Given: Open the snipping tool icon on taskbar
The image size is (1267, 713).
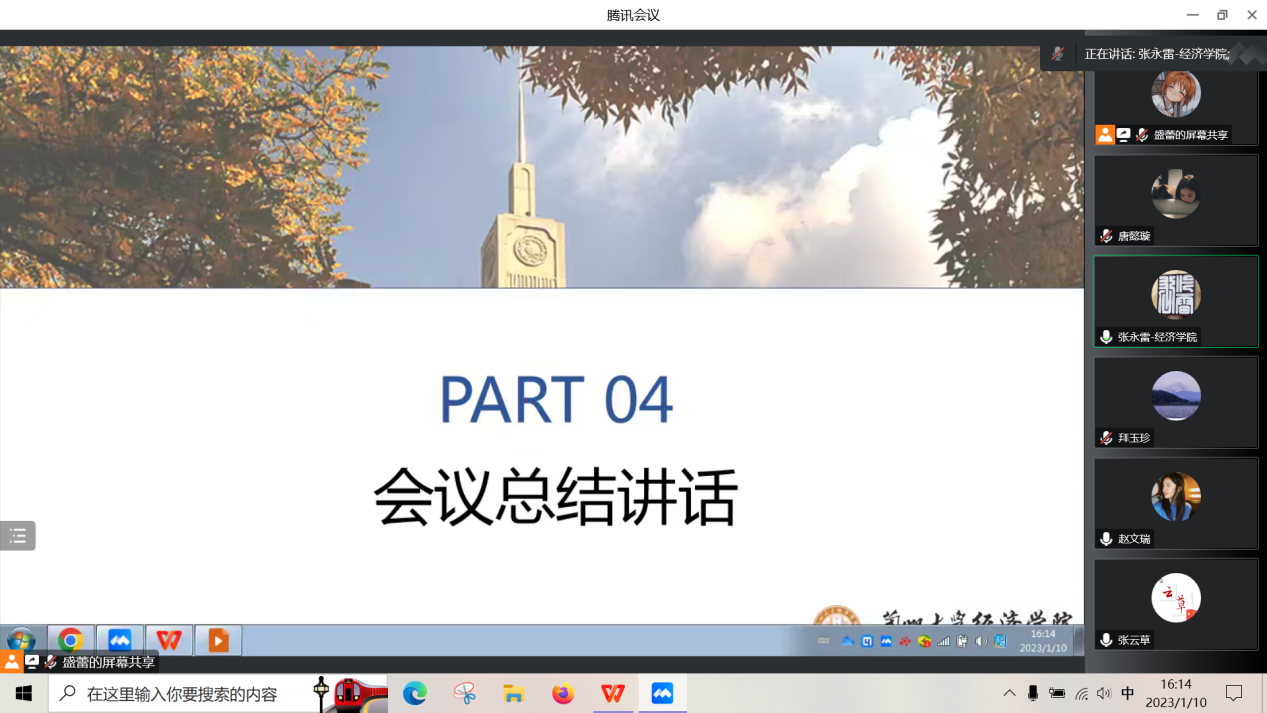Looking at the screenshot, I should (464, 693).
